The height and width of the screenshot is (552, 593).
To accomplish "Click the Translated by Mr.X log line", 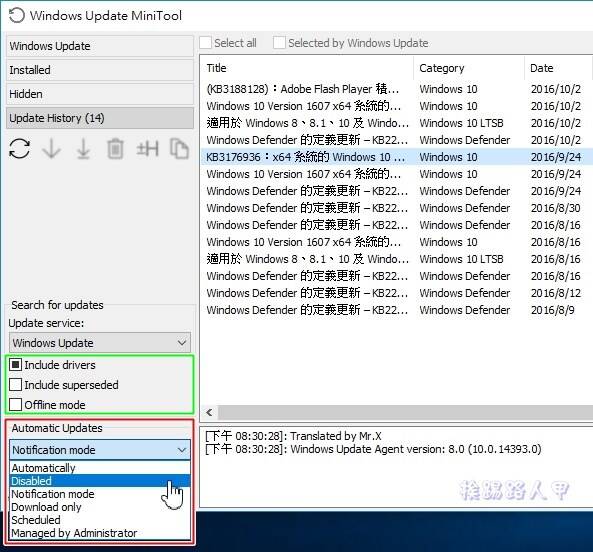I will 293,436.
